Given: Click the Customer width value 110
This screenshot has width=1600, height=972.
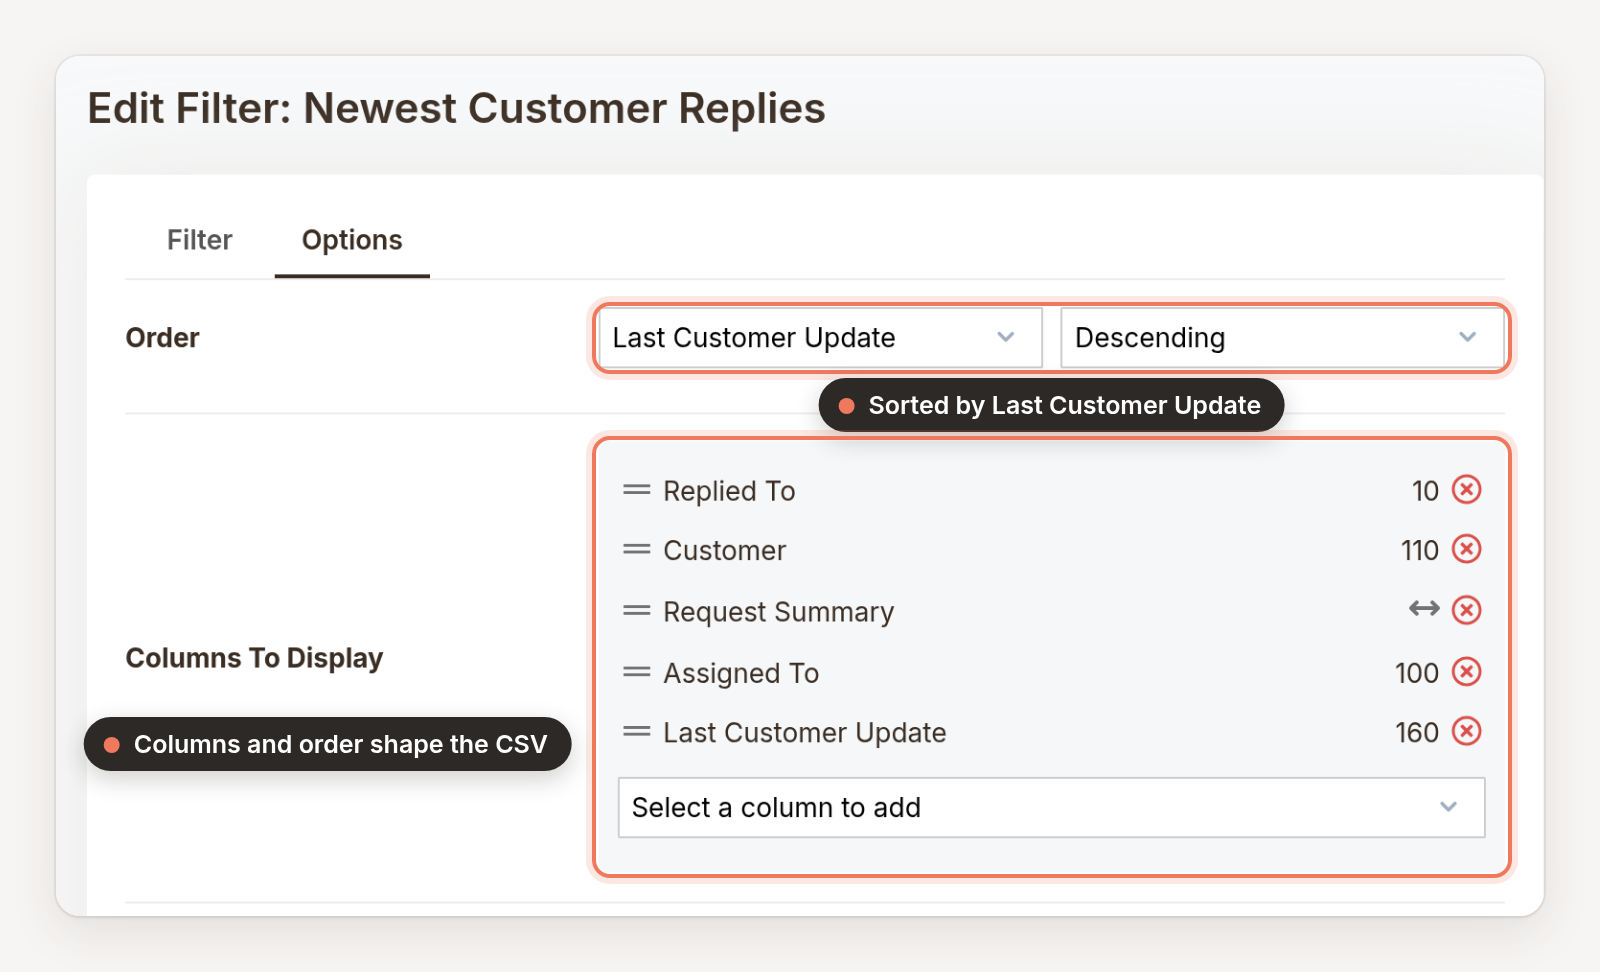Looking at the screenshot, I should tap(1420, 550).
